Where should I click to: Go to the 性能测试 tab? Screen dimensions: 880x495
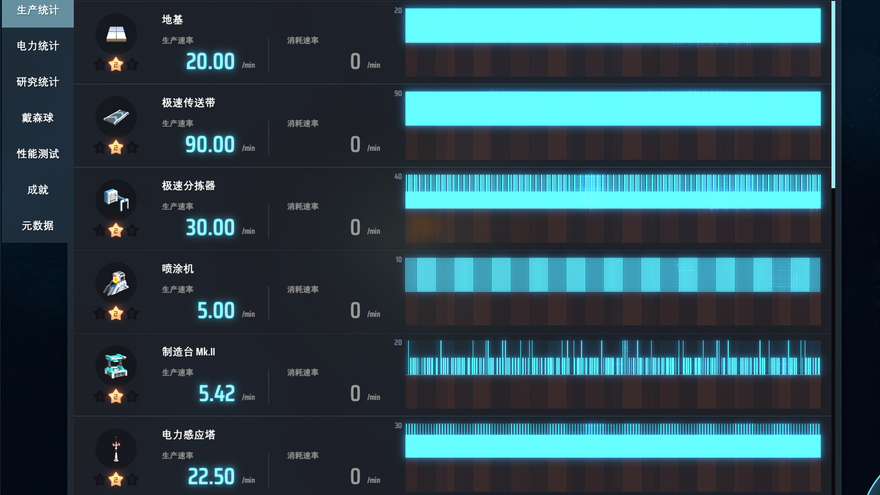coord(37,154)
